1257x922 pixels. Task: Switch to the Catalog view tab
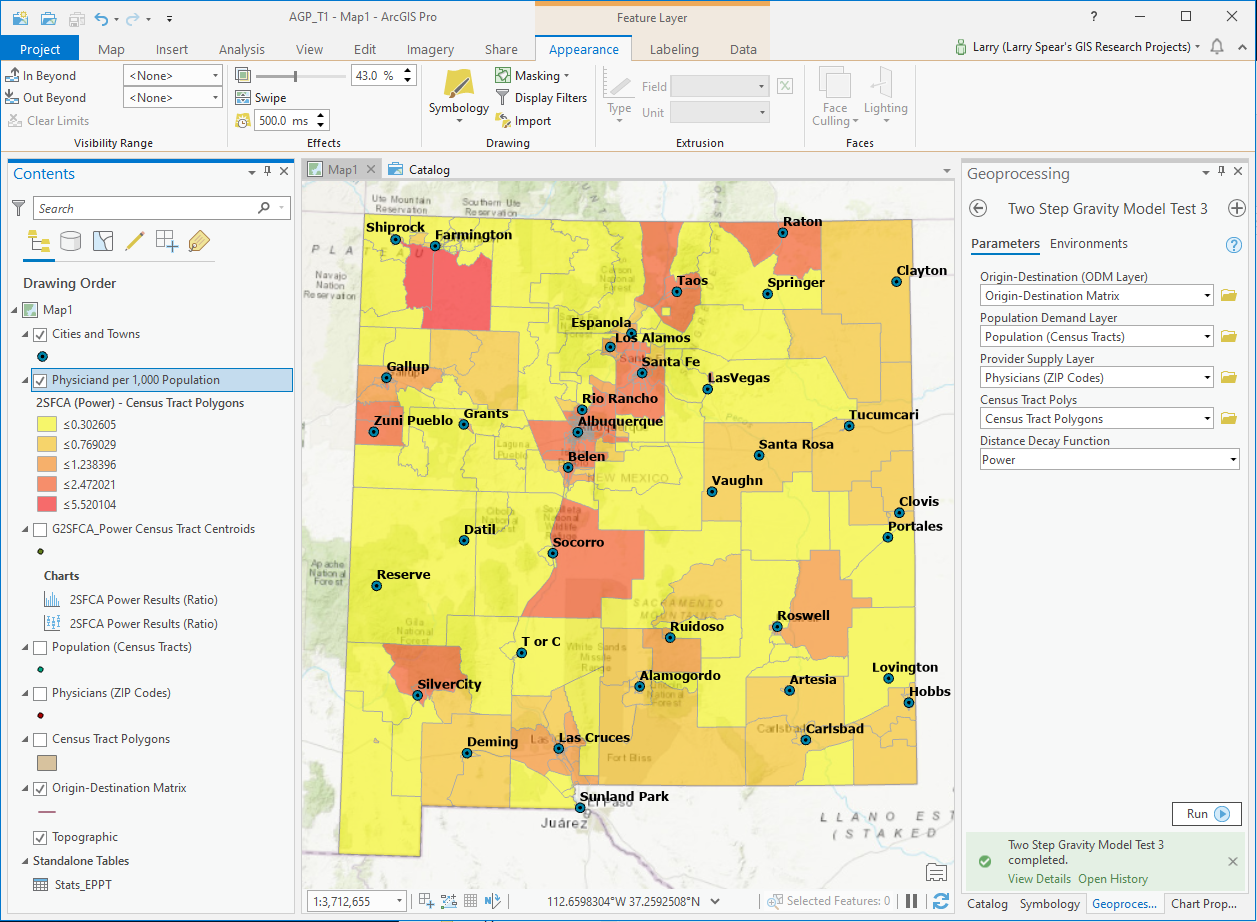pos(420,169)
